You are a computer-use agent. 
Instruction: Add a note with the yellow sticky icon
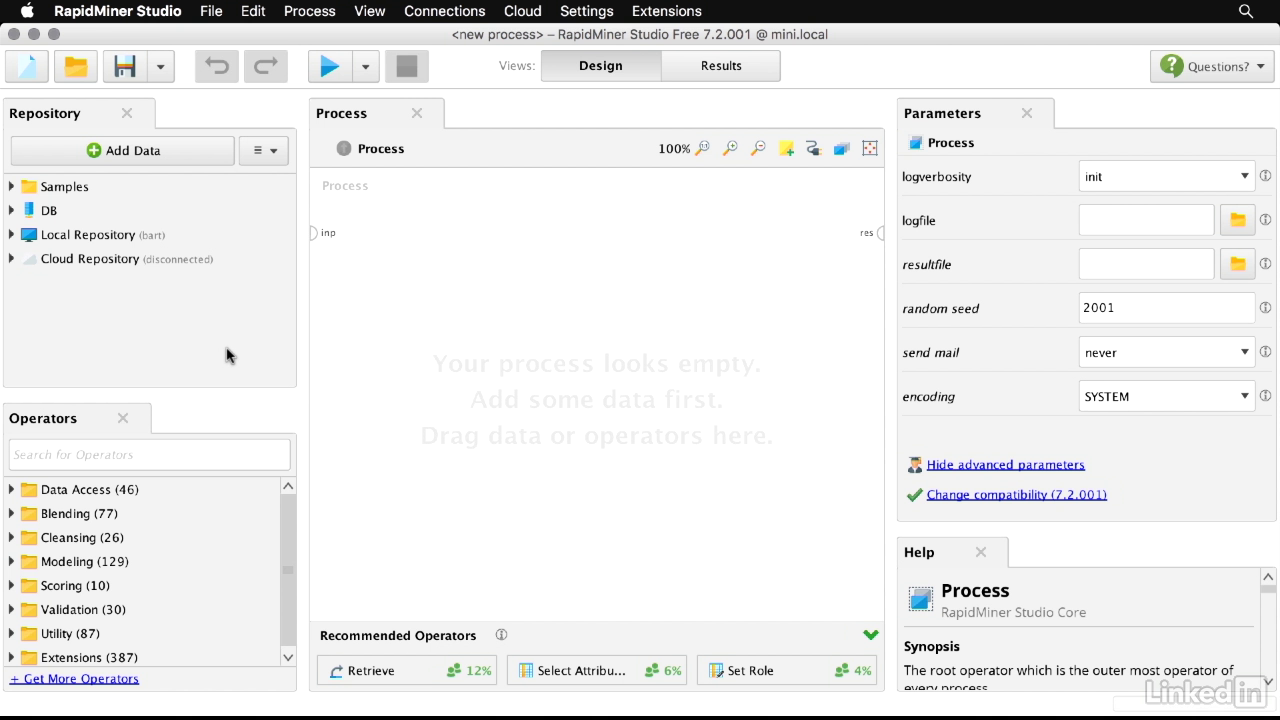click(x=786, y=148)
